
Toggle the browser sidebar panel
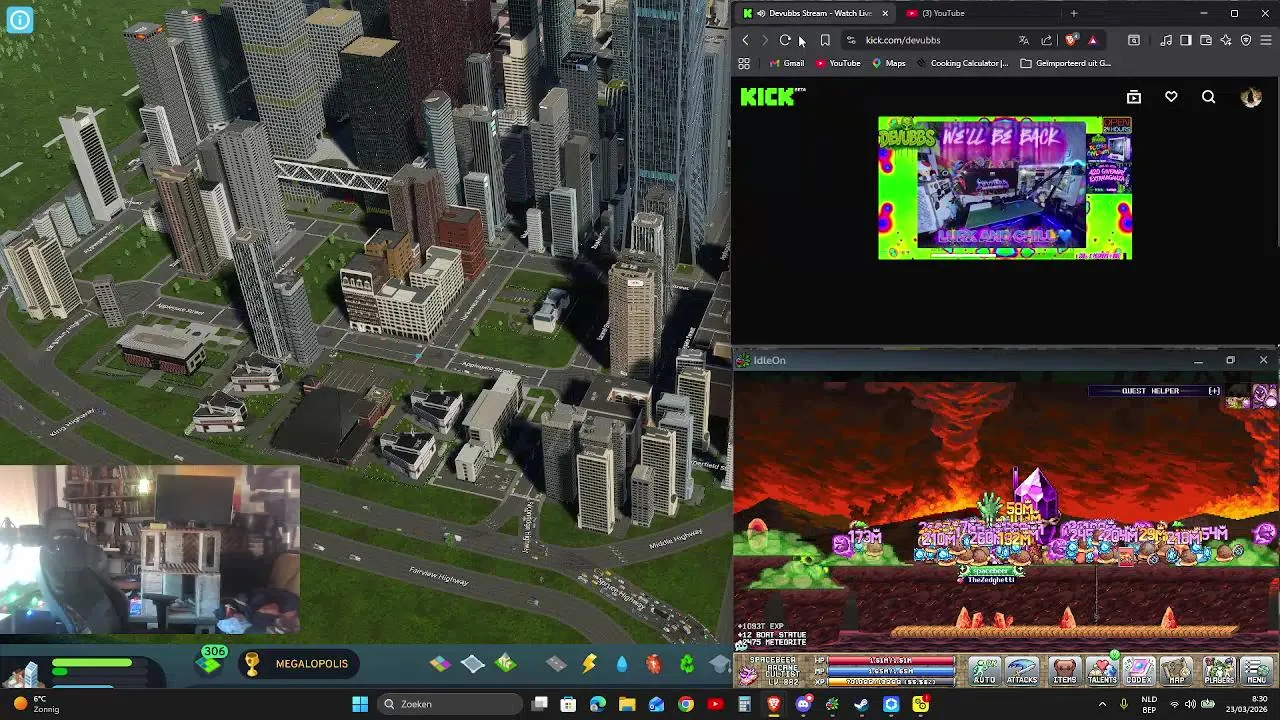click(x=1185, y=40)
